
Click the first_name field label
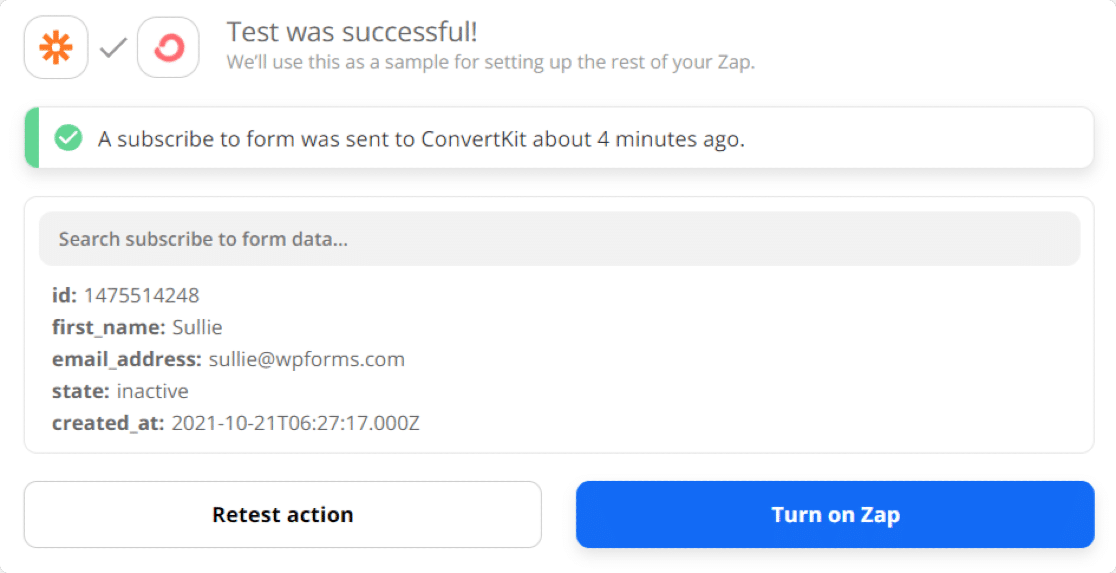[109, 327]
